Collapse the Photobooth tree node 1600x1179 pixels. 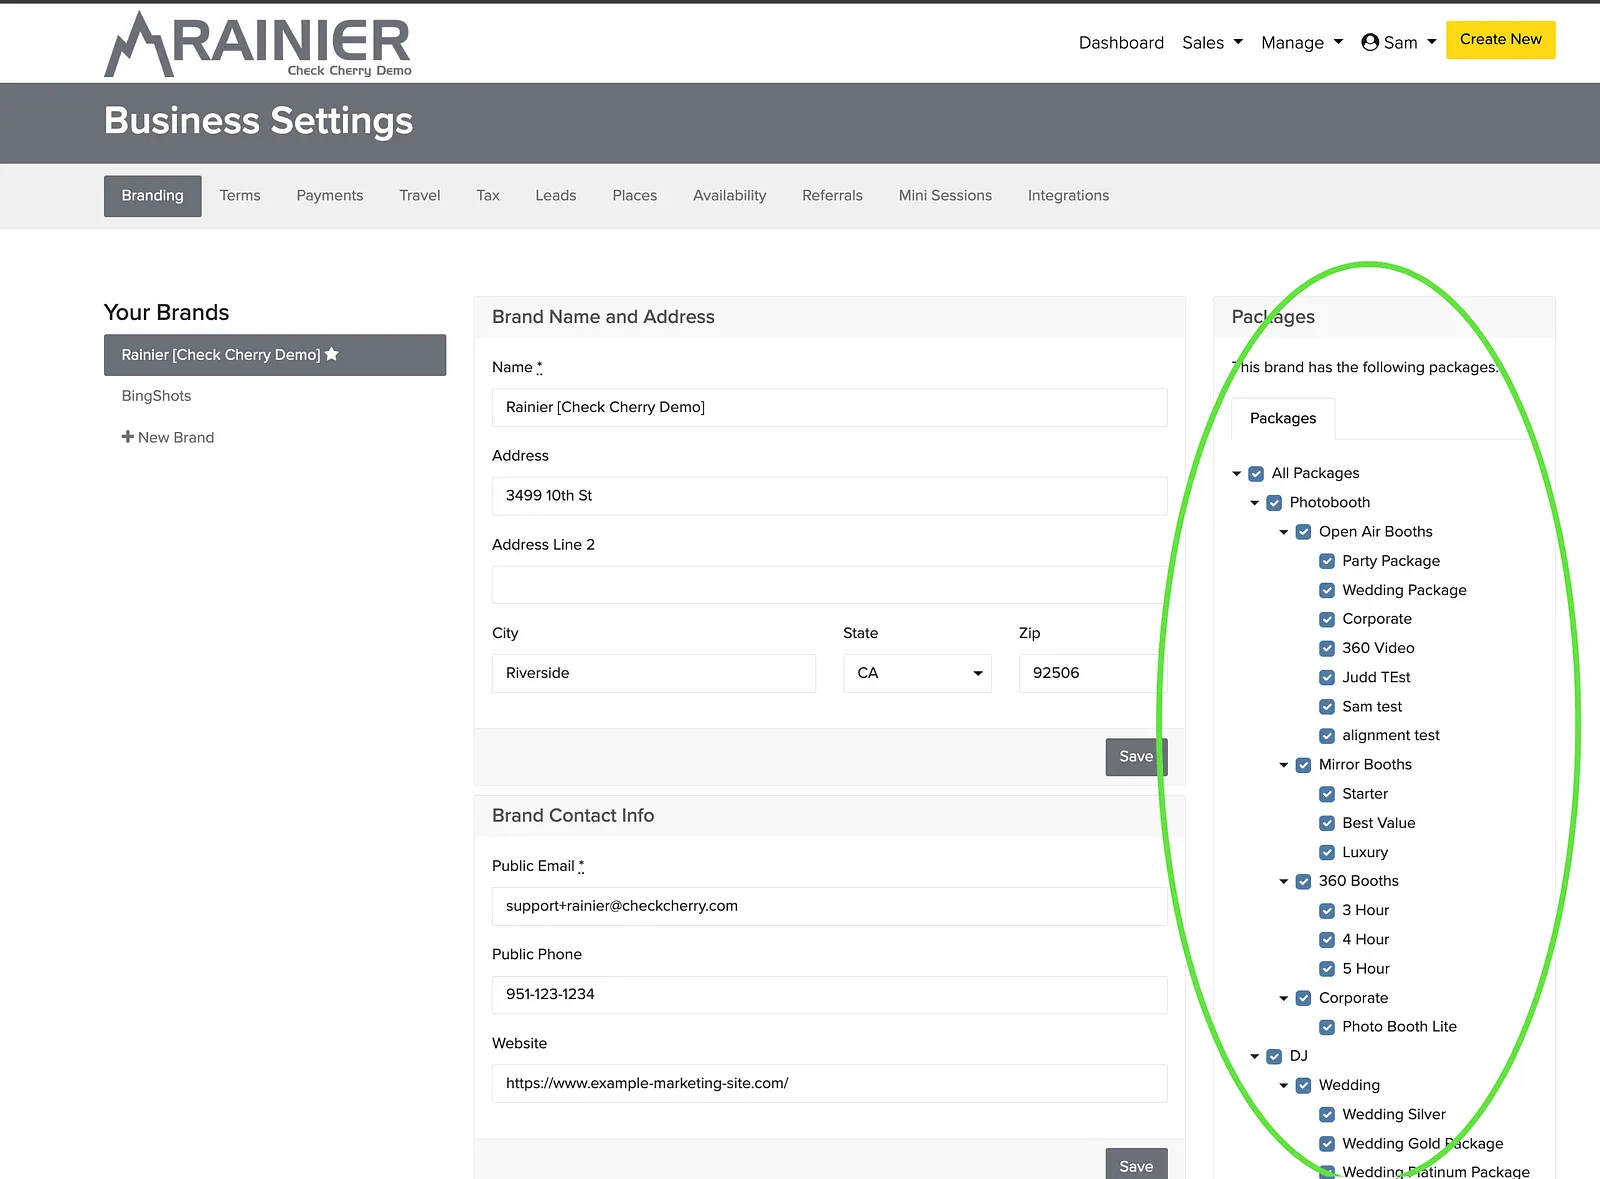1255,502
